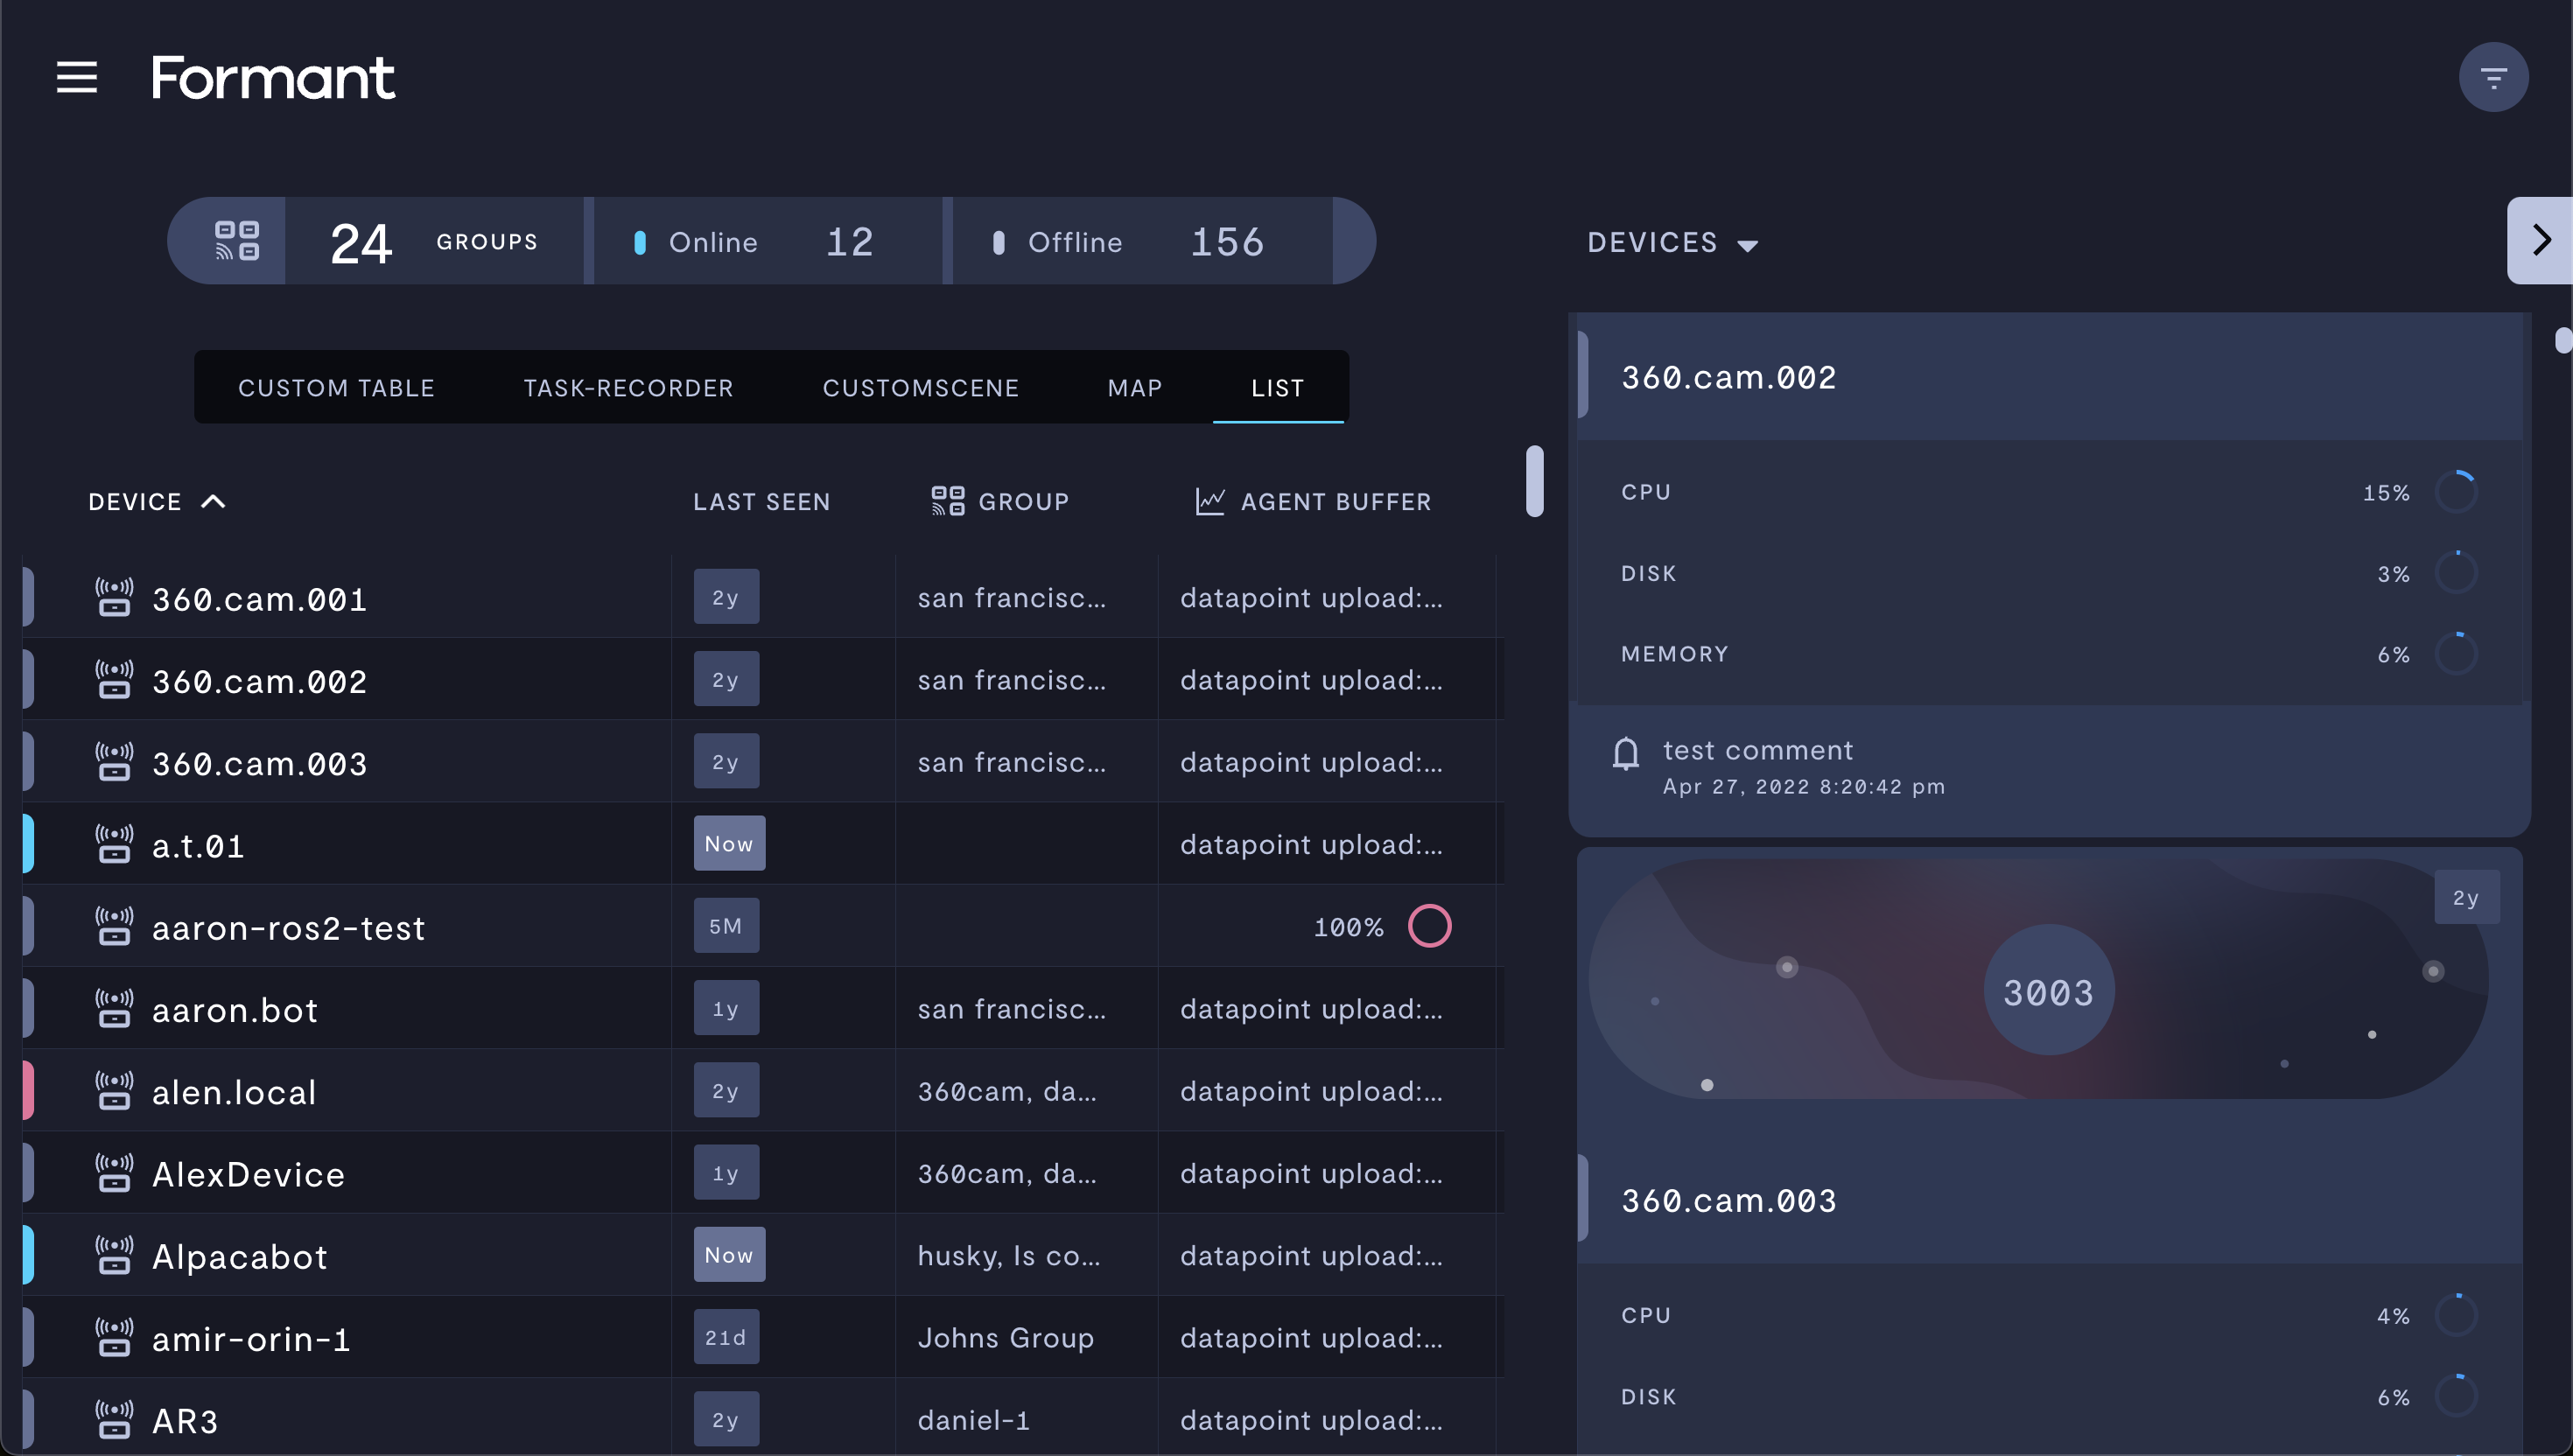
Task: Click the CUSTOMSCENE button
Action: (x=919, y=385)
